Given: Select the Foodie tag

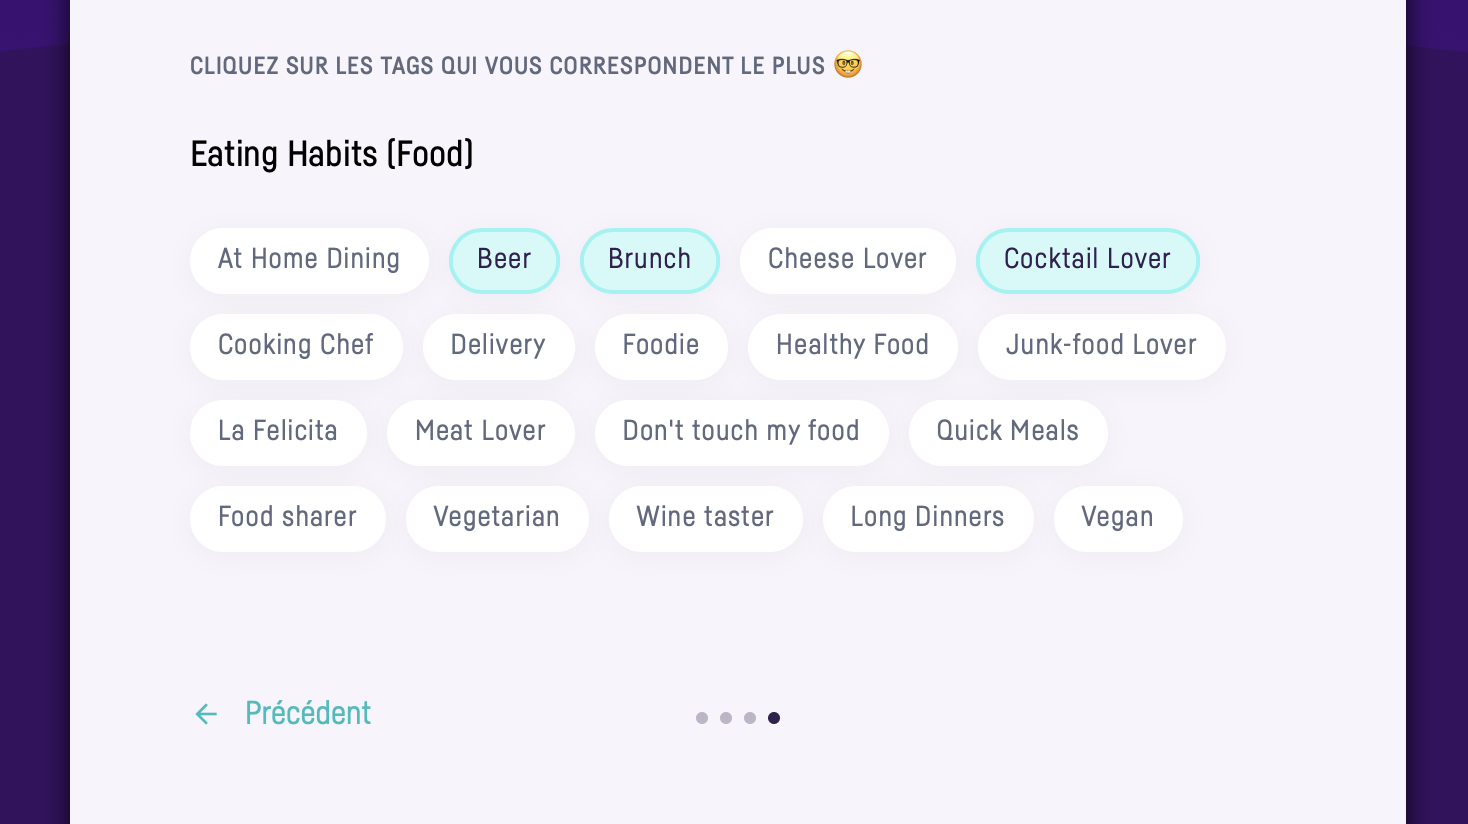Looking at the screenshot, I should [661, 346].
